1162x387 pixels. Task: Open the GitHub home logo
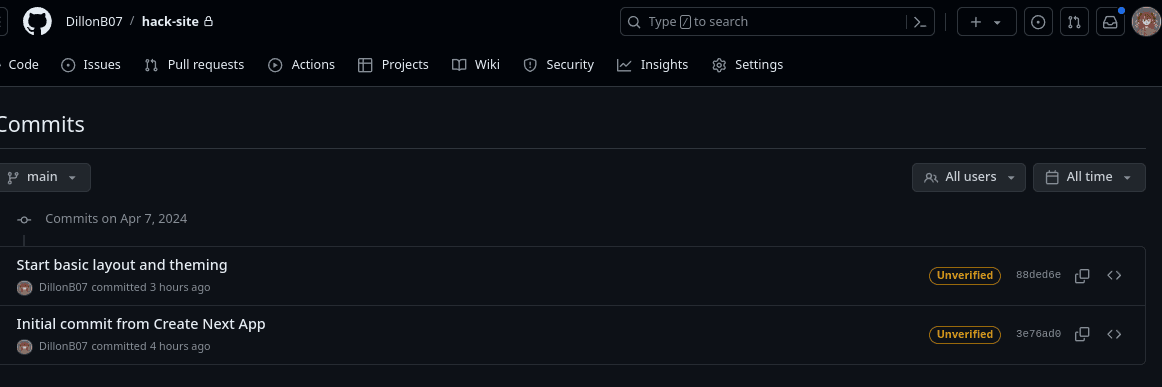[x=37, y=22]
